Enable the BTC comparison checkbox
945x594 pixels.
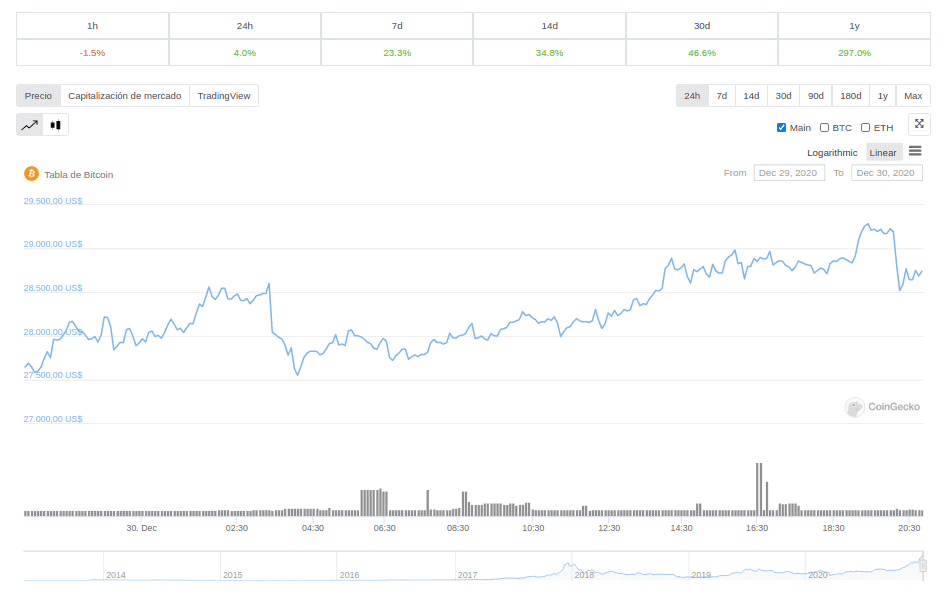[824, 128]
